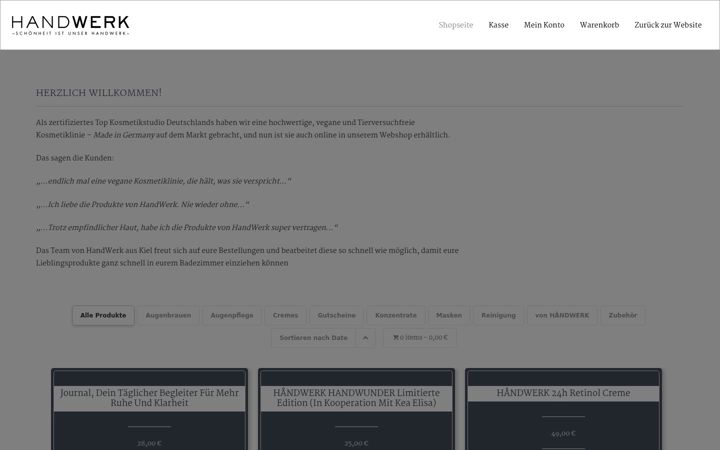Filter by Konzentrate

396,315
